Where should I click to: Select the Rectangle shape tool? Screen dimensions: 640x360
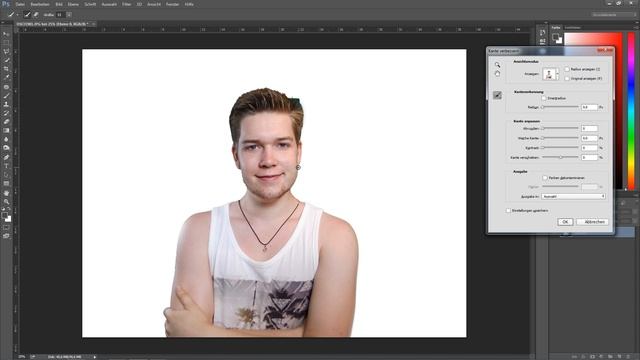(6, 184)
